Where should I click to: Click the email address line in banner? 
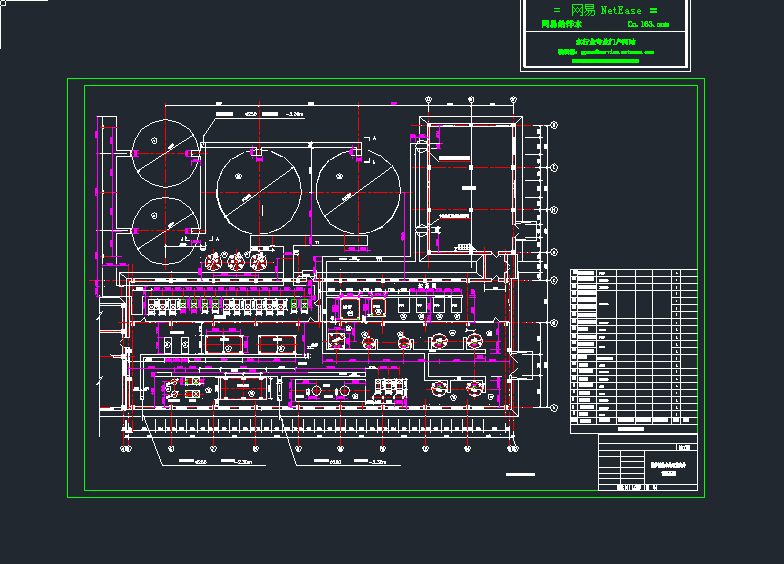click(605, 50)
